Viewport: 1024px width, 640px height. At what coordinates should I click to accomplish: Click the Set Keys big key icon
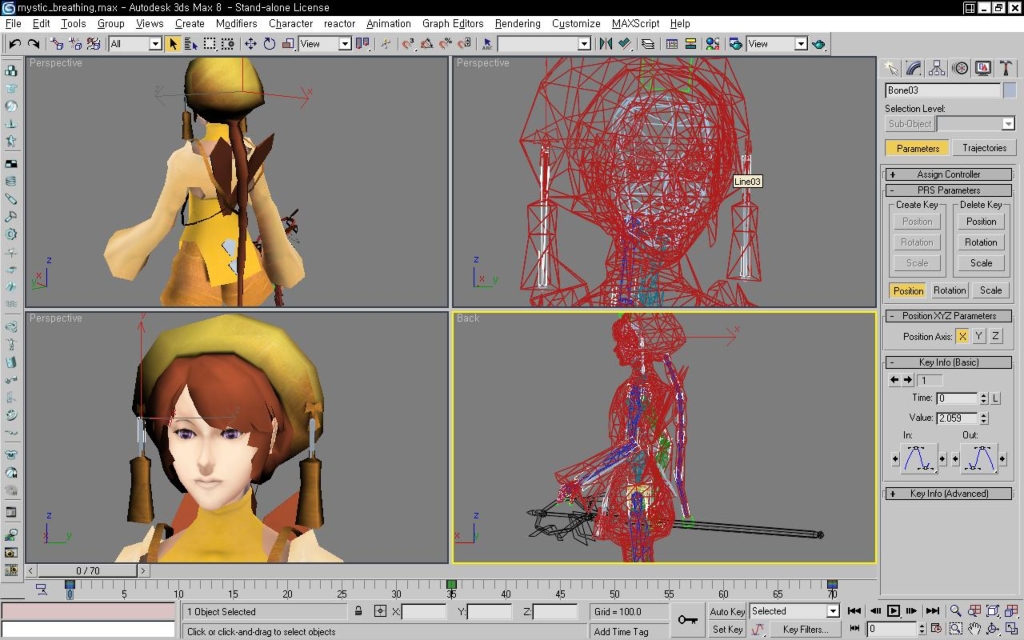[x=687, y=620]
